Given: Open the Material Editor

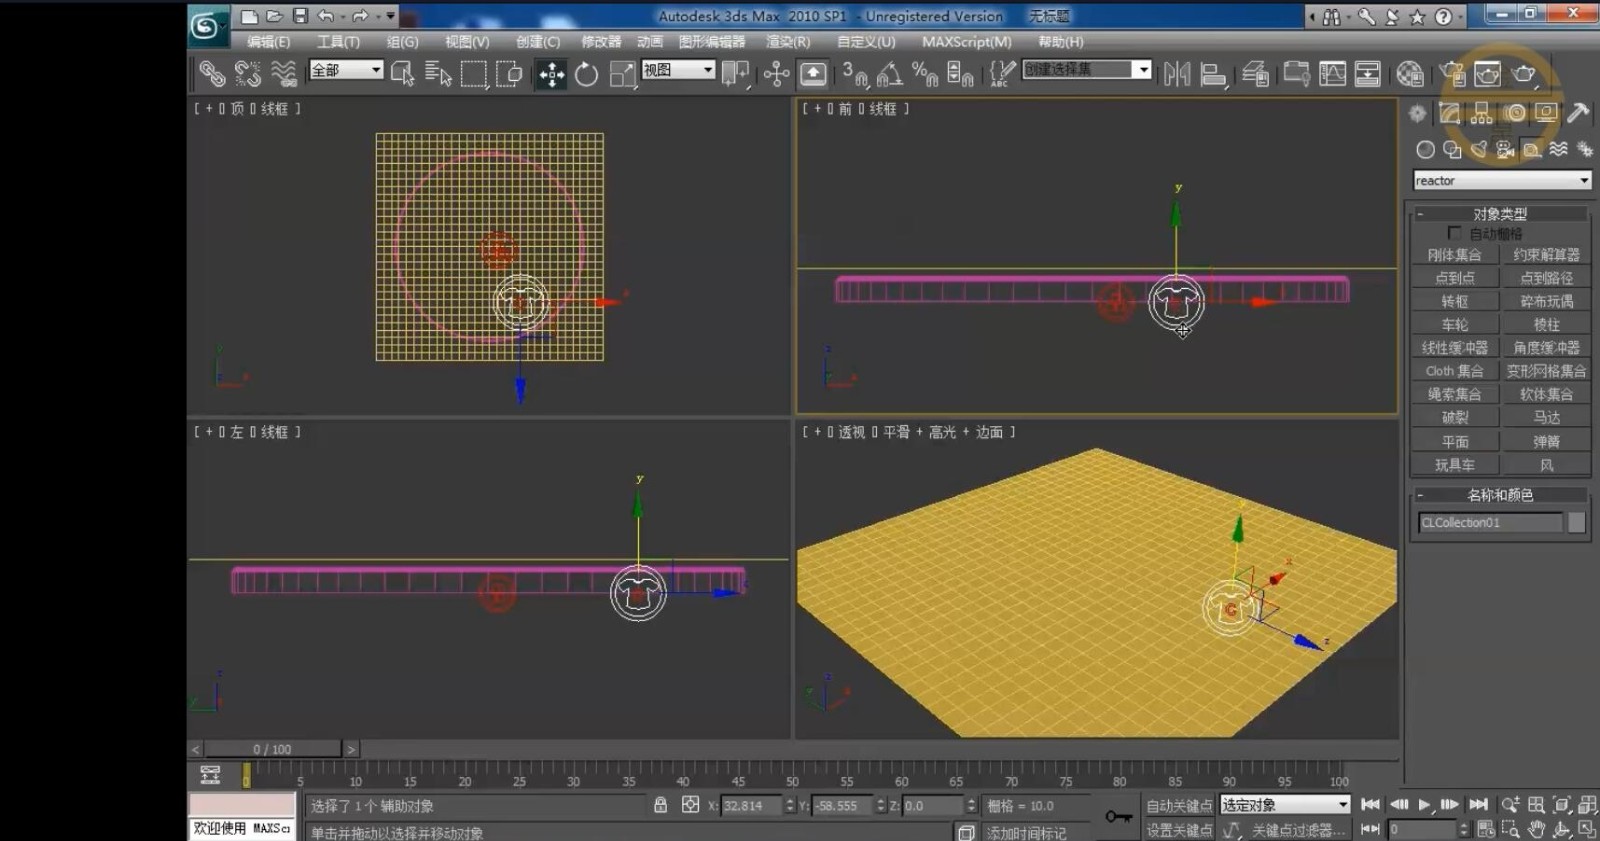Looking at the screenshot, I should coord(1410,74).
